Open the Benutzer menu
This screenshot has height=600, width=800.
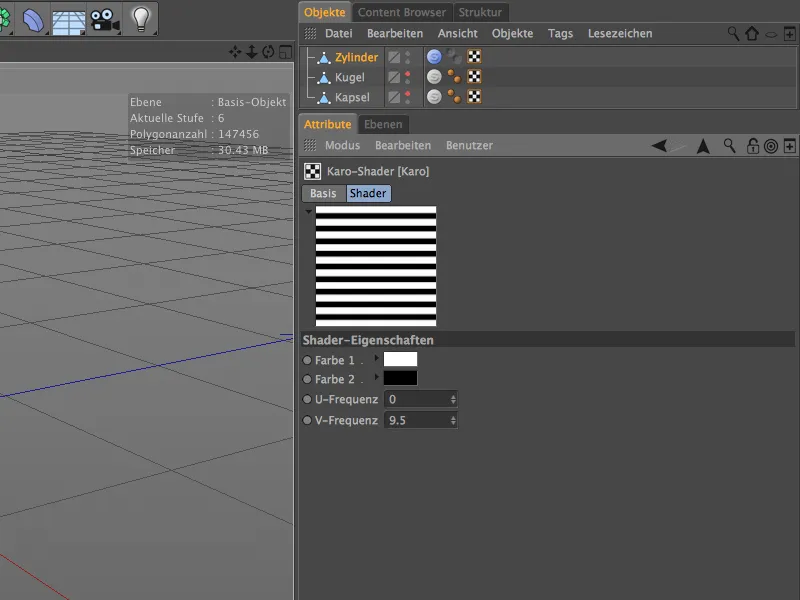(x=469, y=145)
